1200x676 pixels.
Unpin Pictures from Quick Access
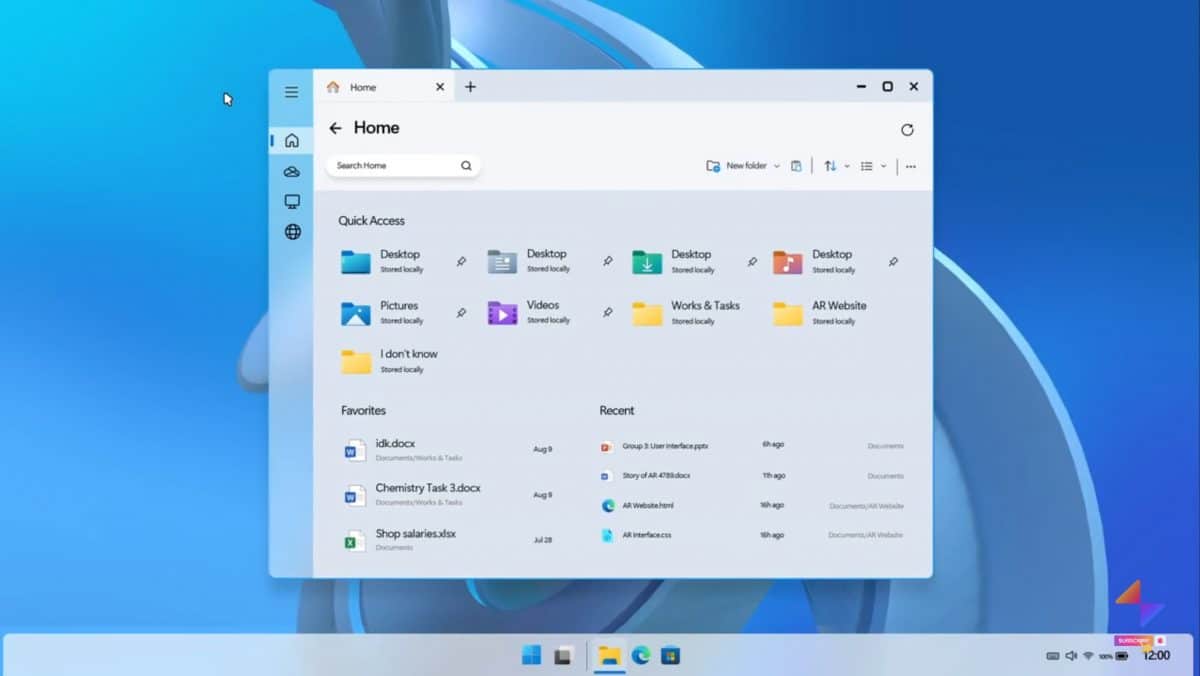point(461,313)
